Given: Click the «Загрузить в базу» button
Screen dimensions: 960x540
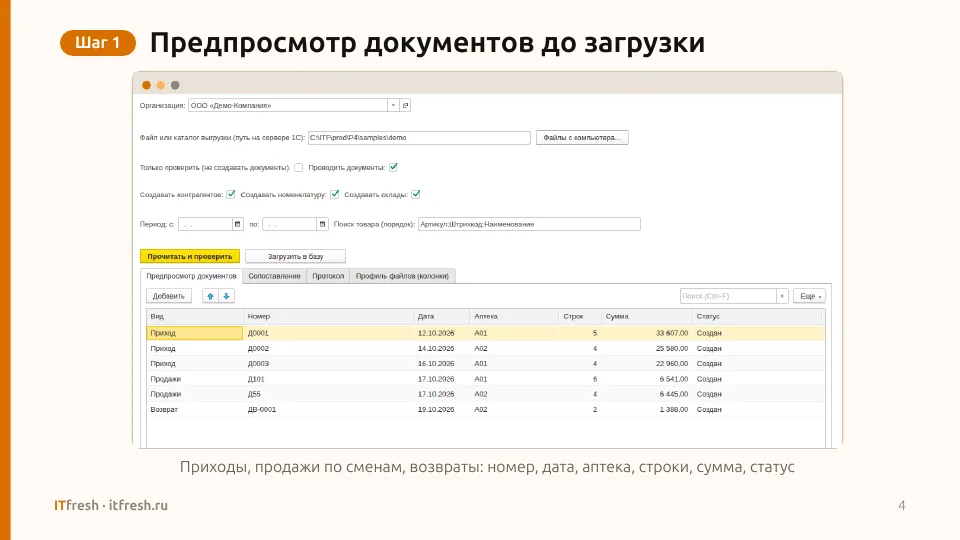Looking at the screenshot, I should click(x=296, y=257).
